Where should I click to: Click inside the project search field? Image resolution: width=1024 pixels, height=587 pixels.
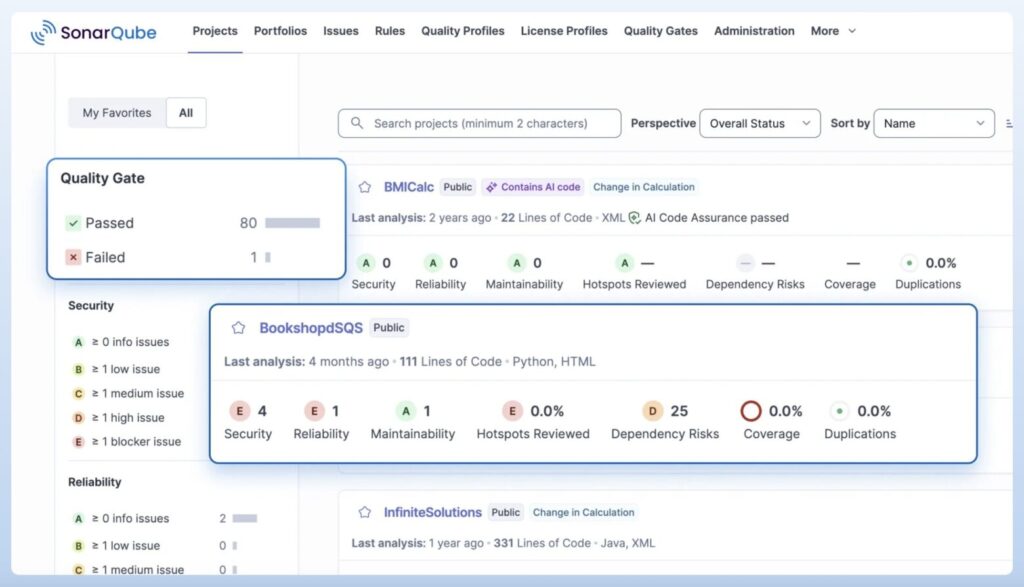click(x=478, y=123)
